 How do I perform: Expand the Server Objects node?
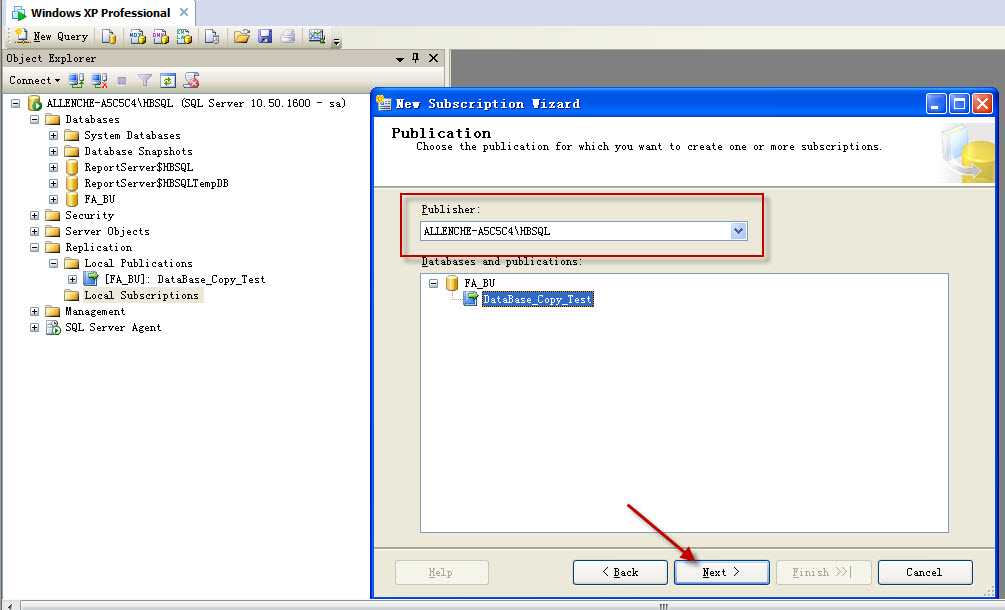35,231
